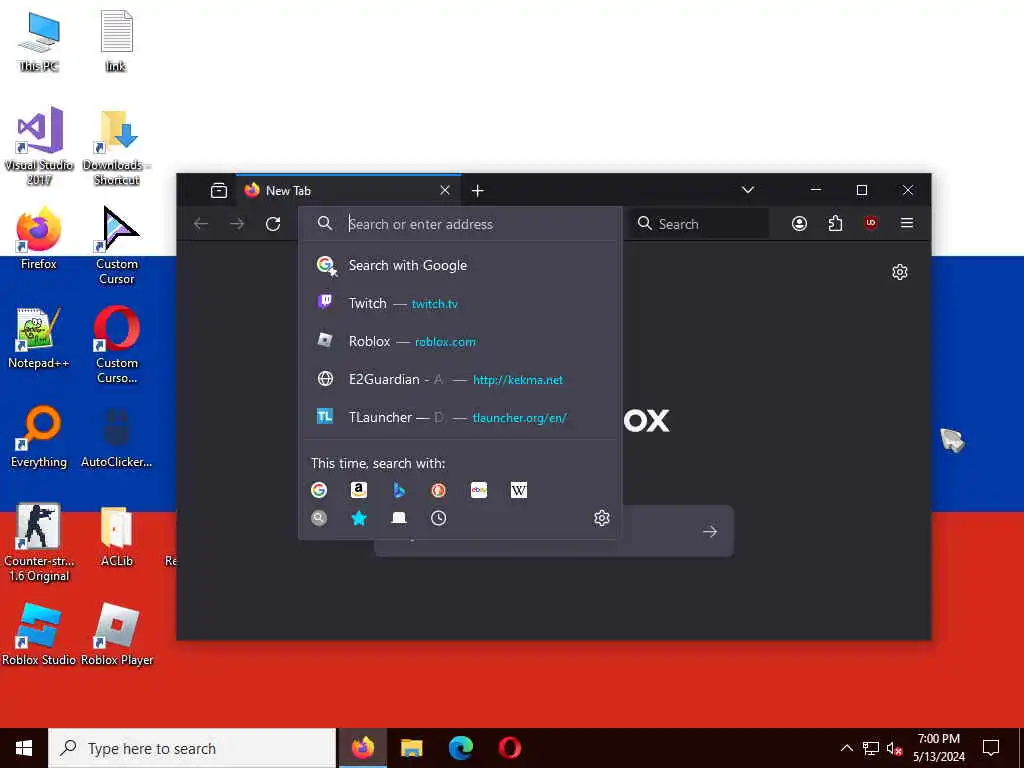Select the E2Guardian kekma.net suggestion

pyautogui.click(x=460, y=379)
